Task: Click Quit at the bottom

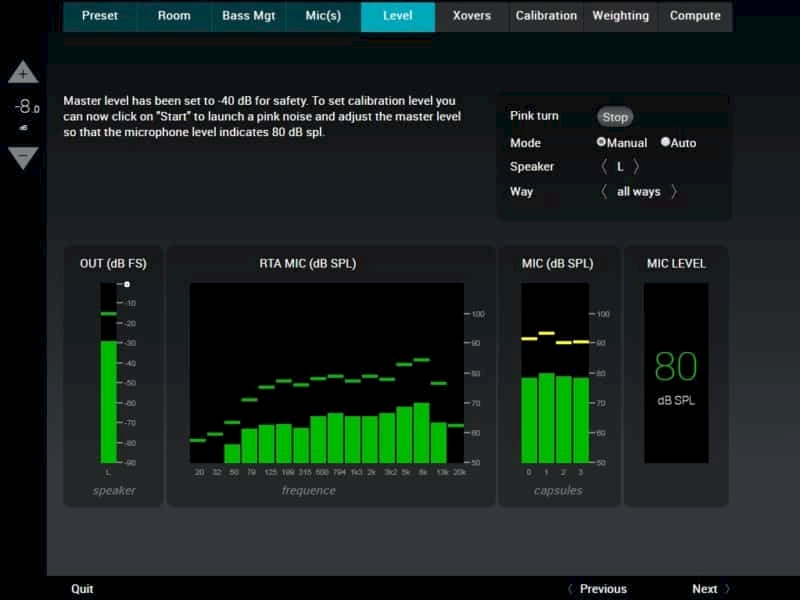Action: click(82, 589)
